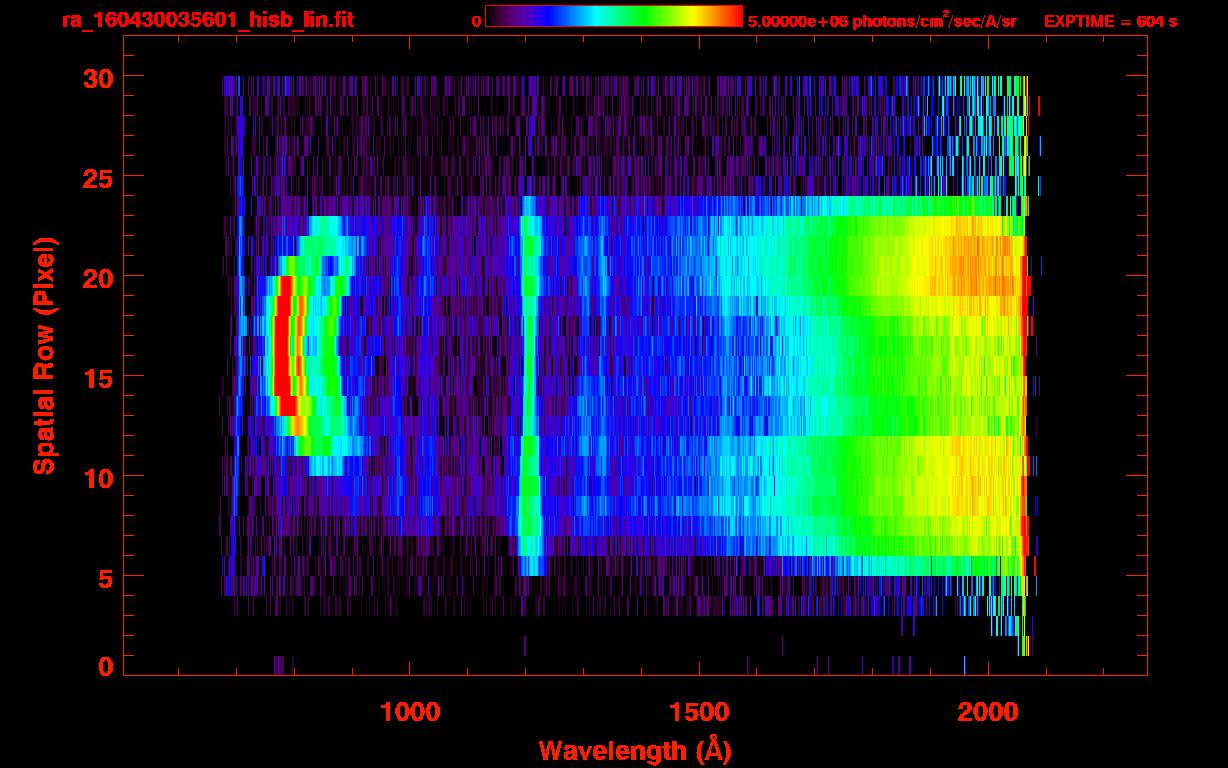Click the filename title ra_160430035601_hisb_lin.fit
Image resolution: width=1228 pixels, height=768 pixels.
coord(207,20)
